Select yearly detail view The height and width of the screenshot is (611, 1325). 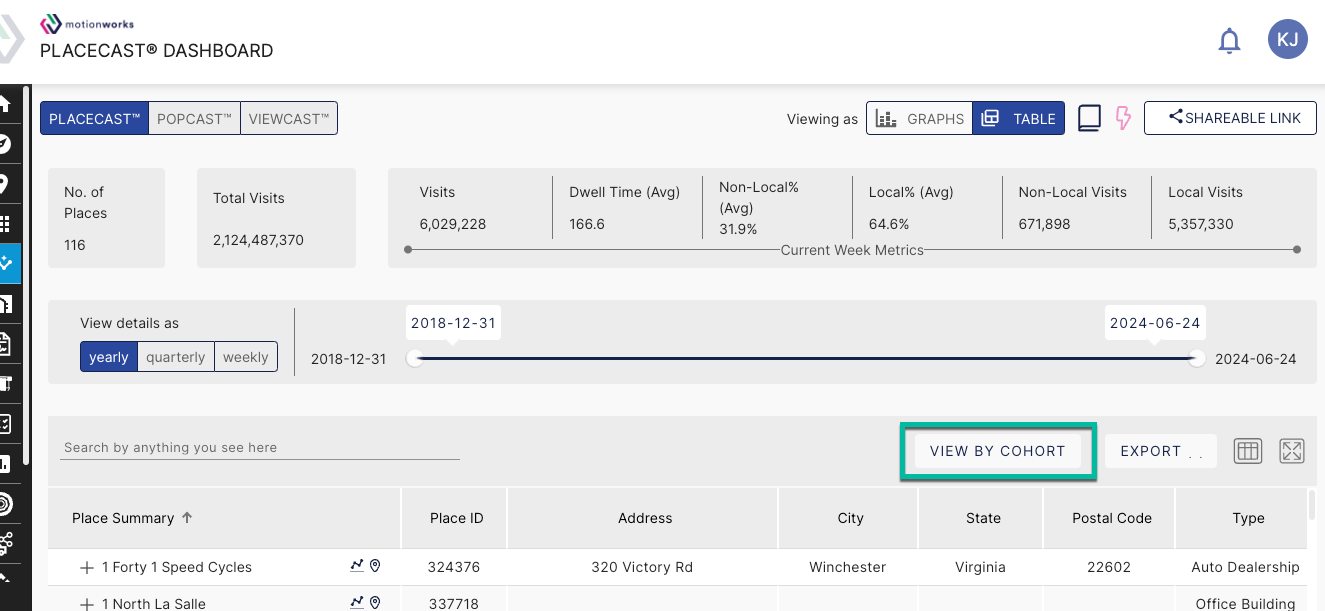(109, 357)
